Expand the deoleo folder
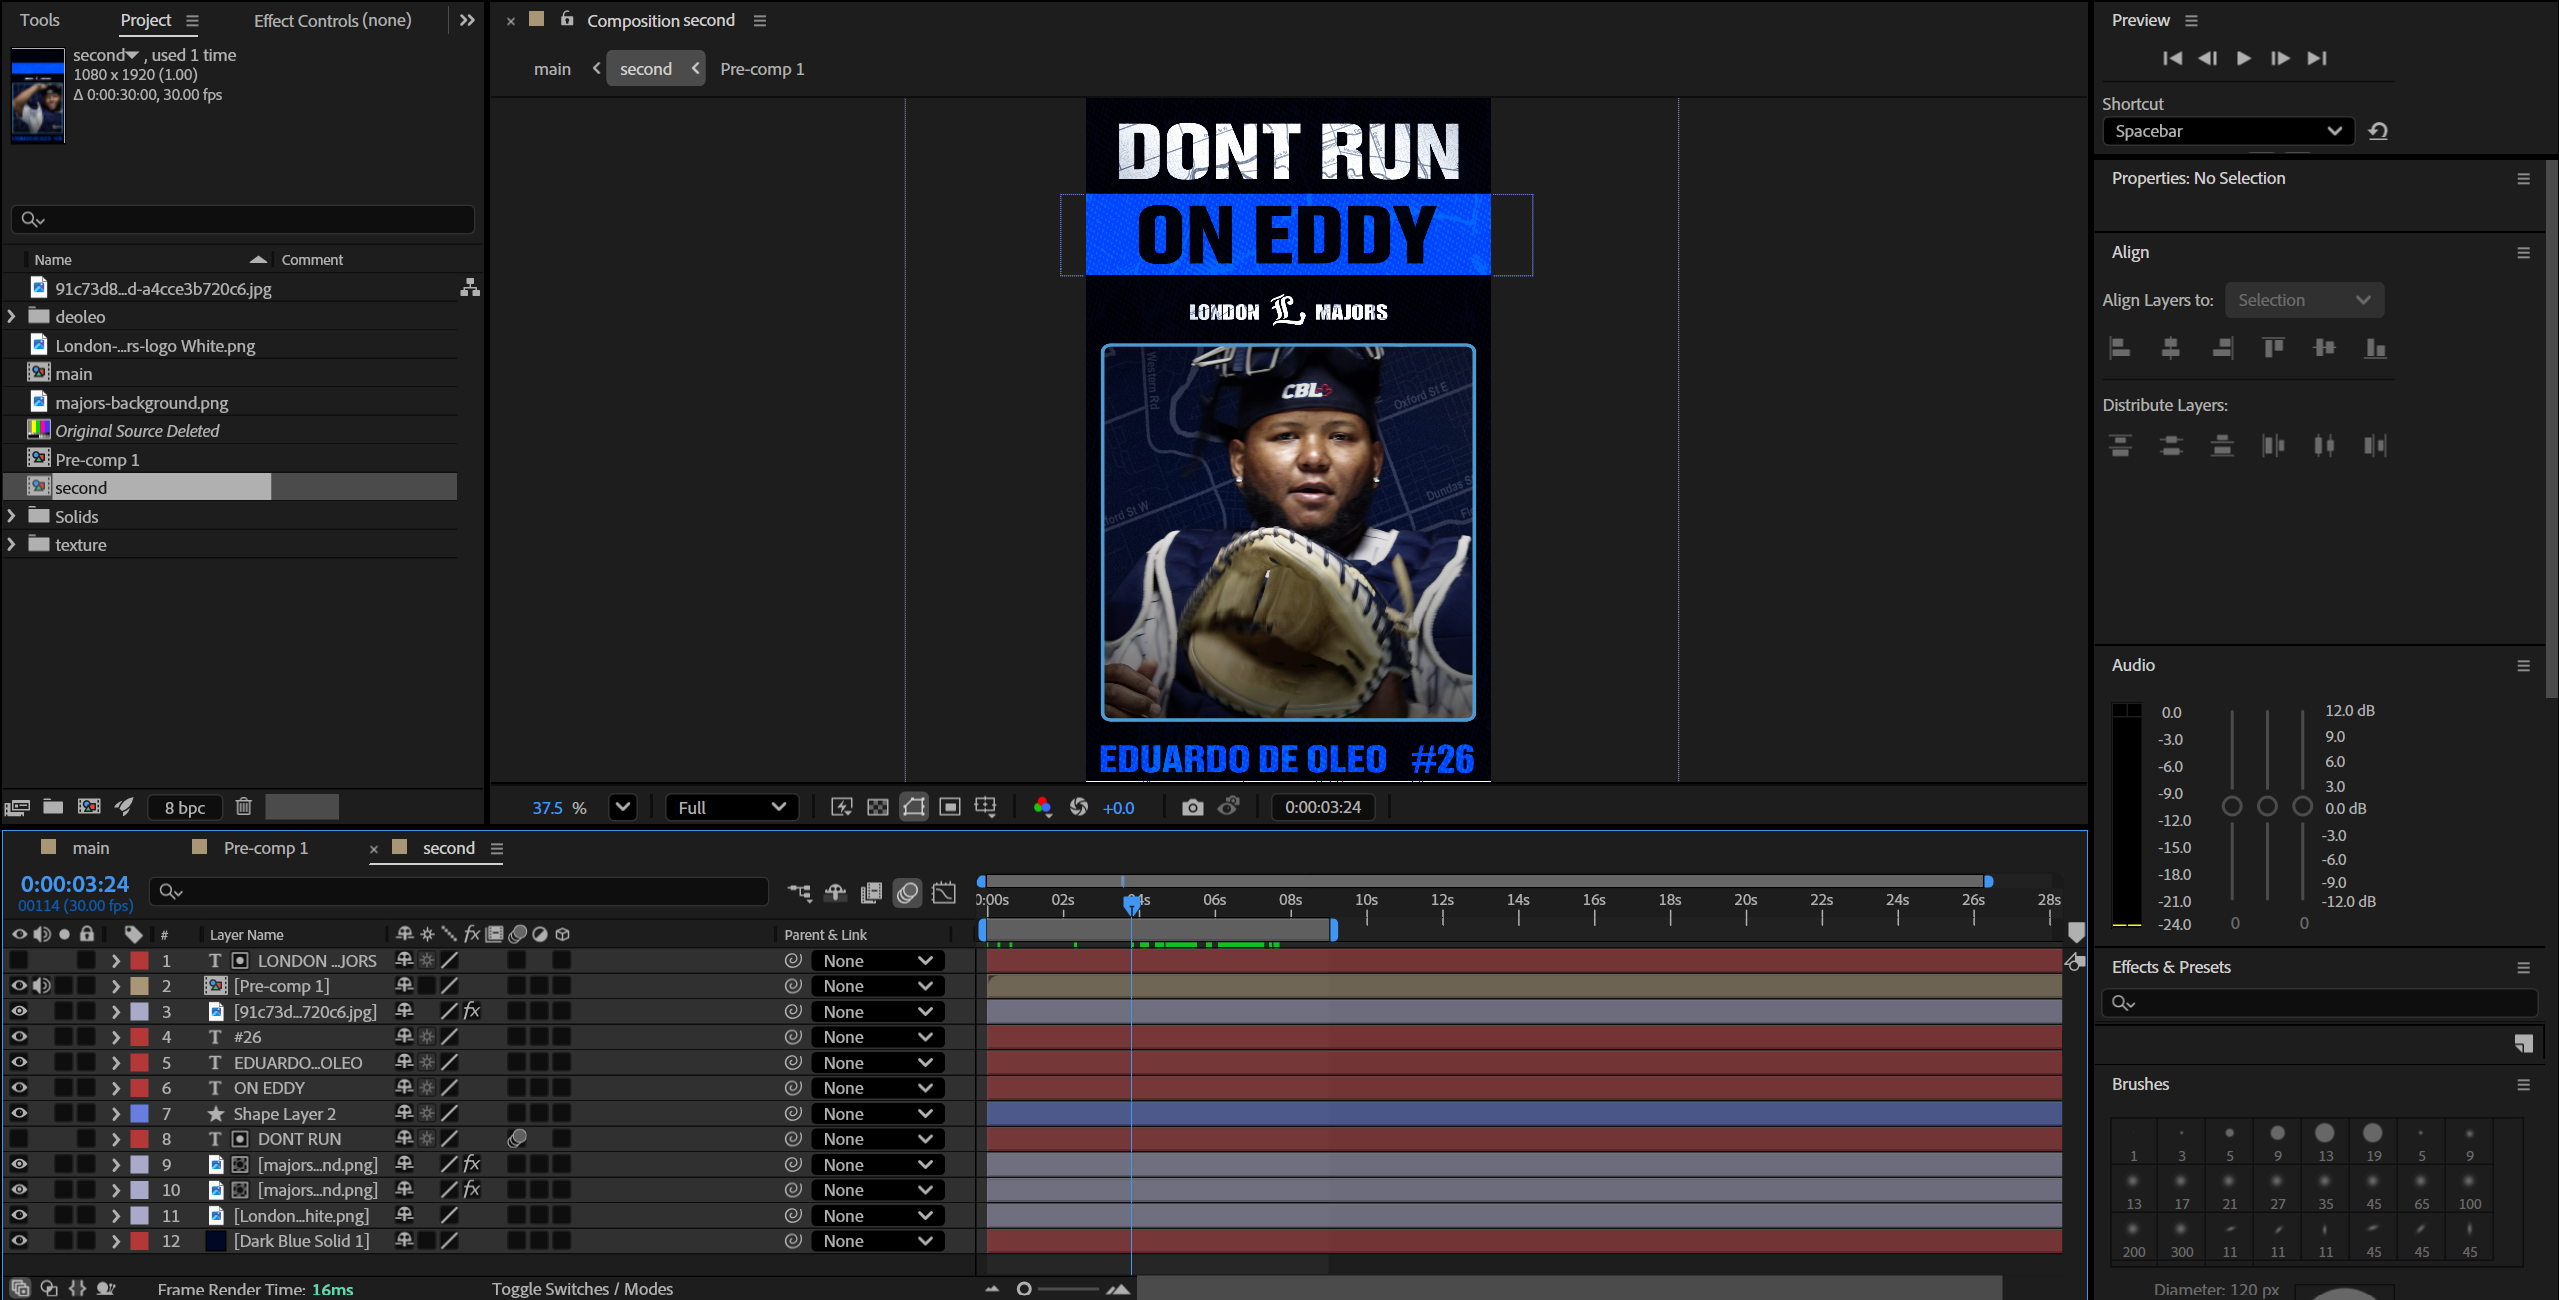Viewport: 2559px width, 1300px height. (x=12, y=316)
